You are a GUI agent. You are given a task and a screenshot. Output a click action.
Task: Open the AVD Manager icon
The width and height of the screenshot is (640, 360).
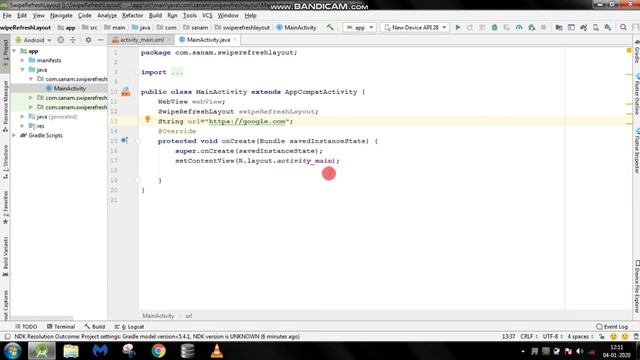coord(596,27)
